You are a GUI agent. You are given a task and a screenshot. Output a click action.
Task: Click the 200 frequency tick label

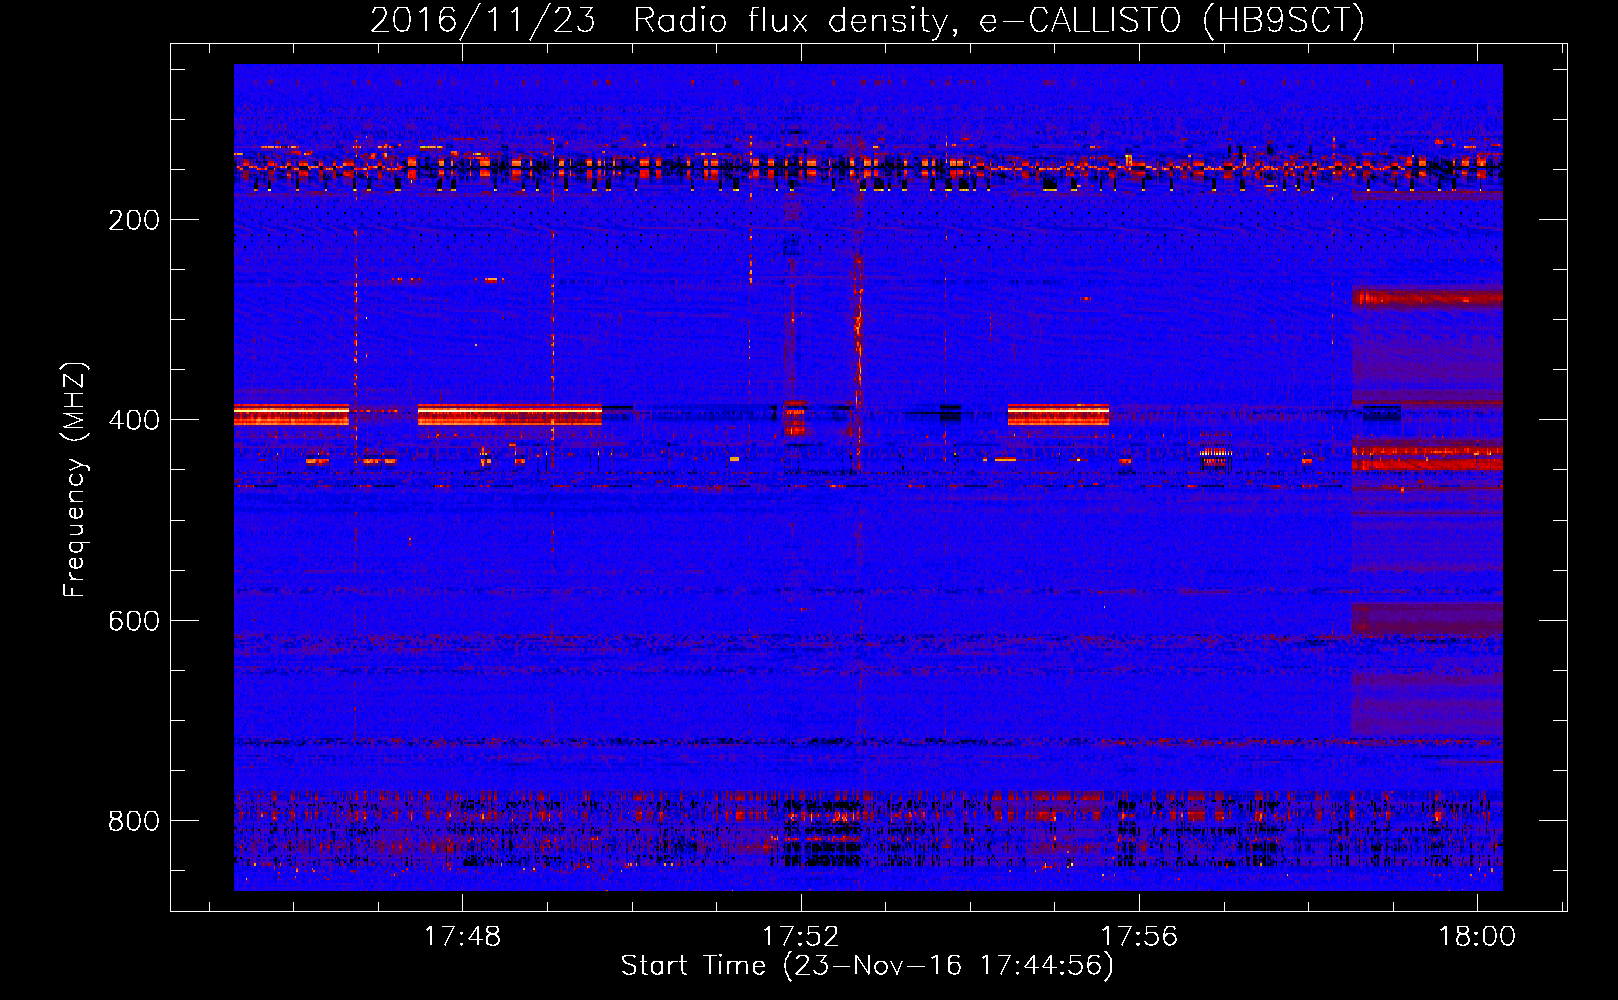[x=134, y=220]
